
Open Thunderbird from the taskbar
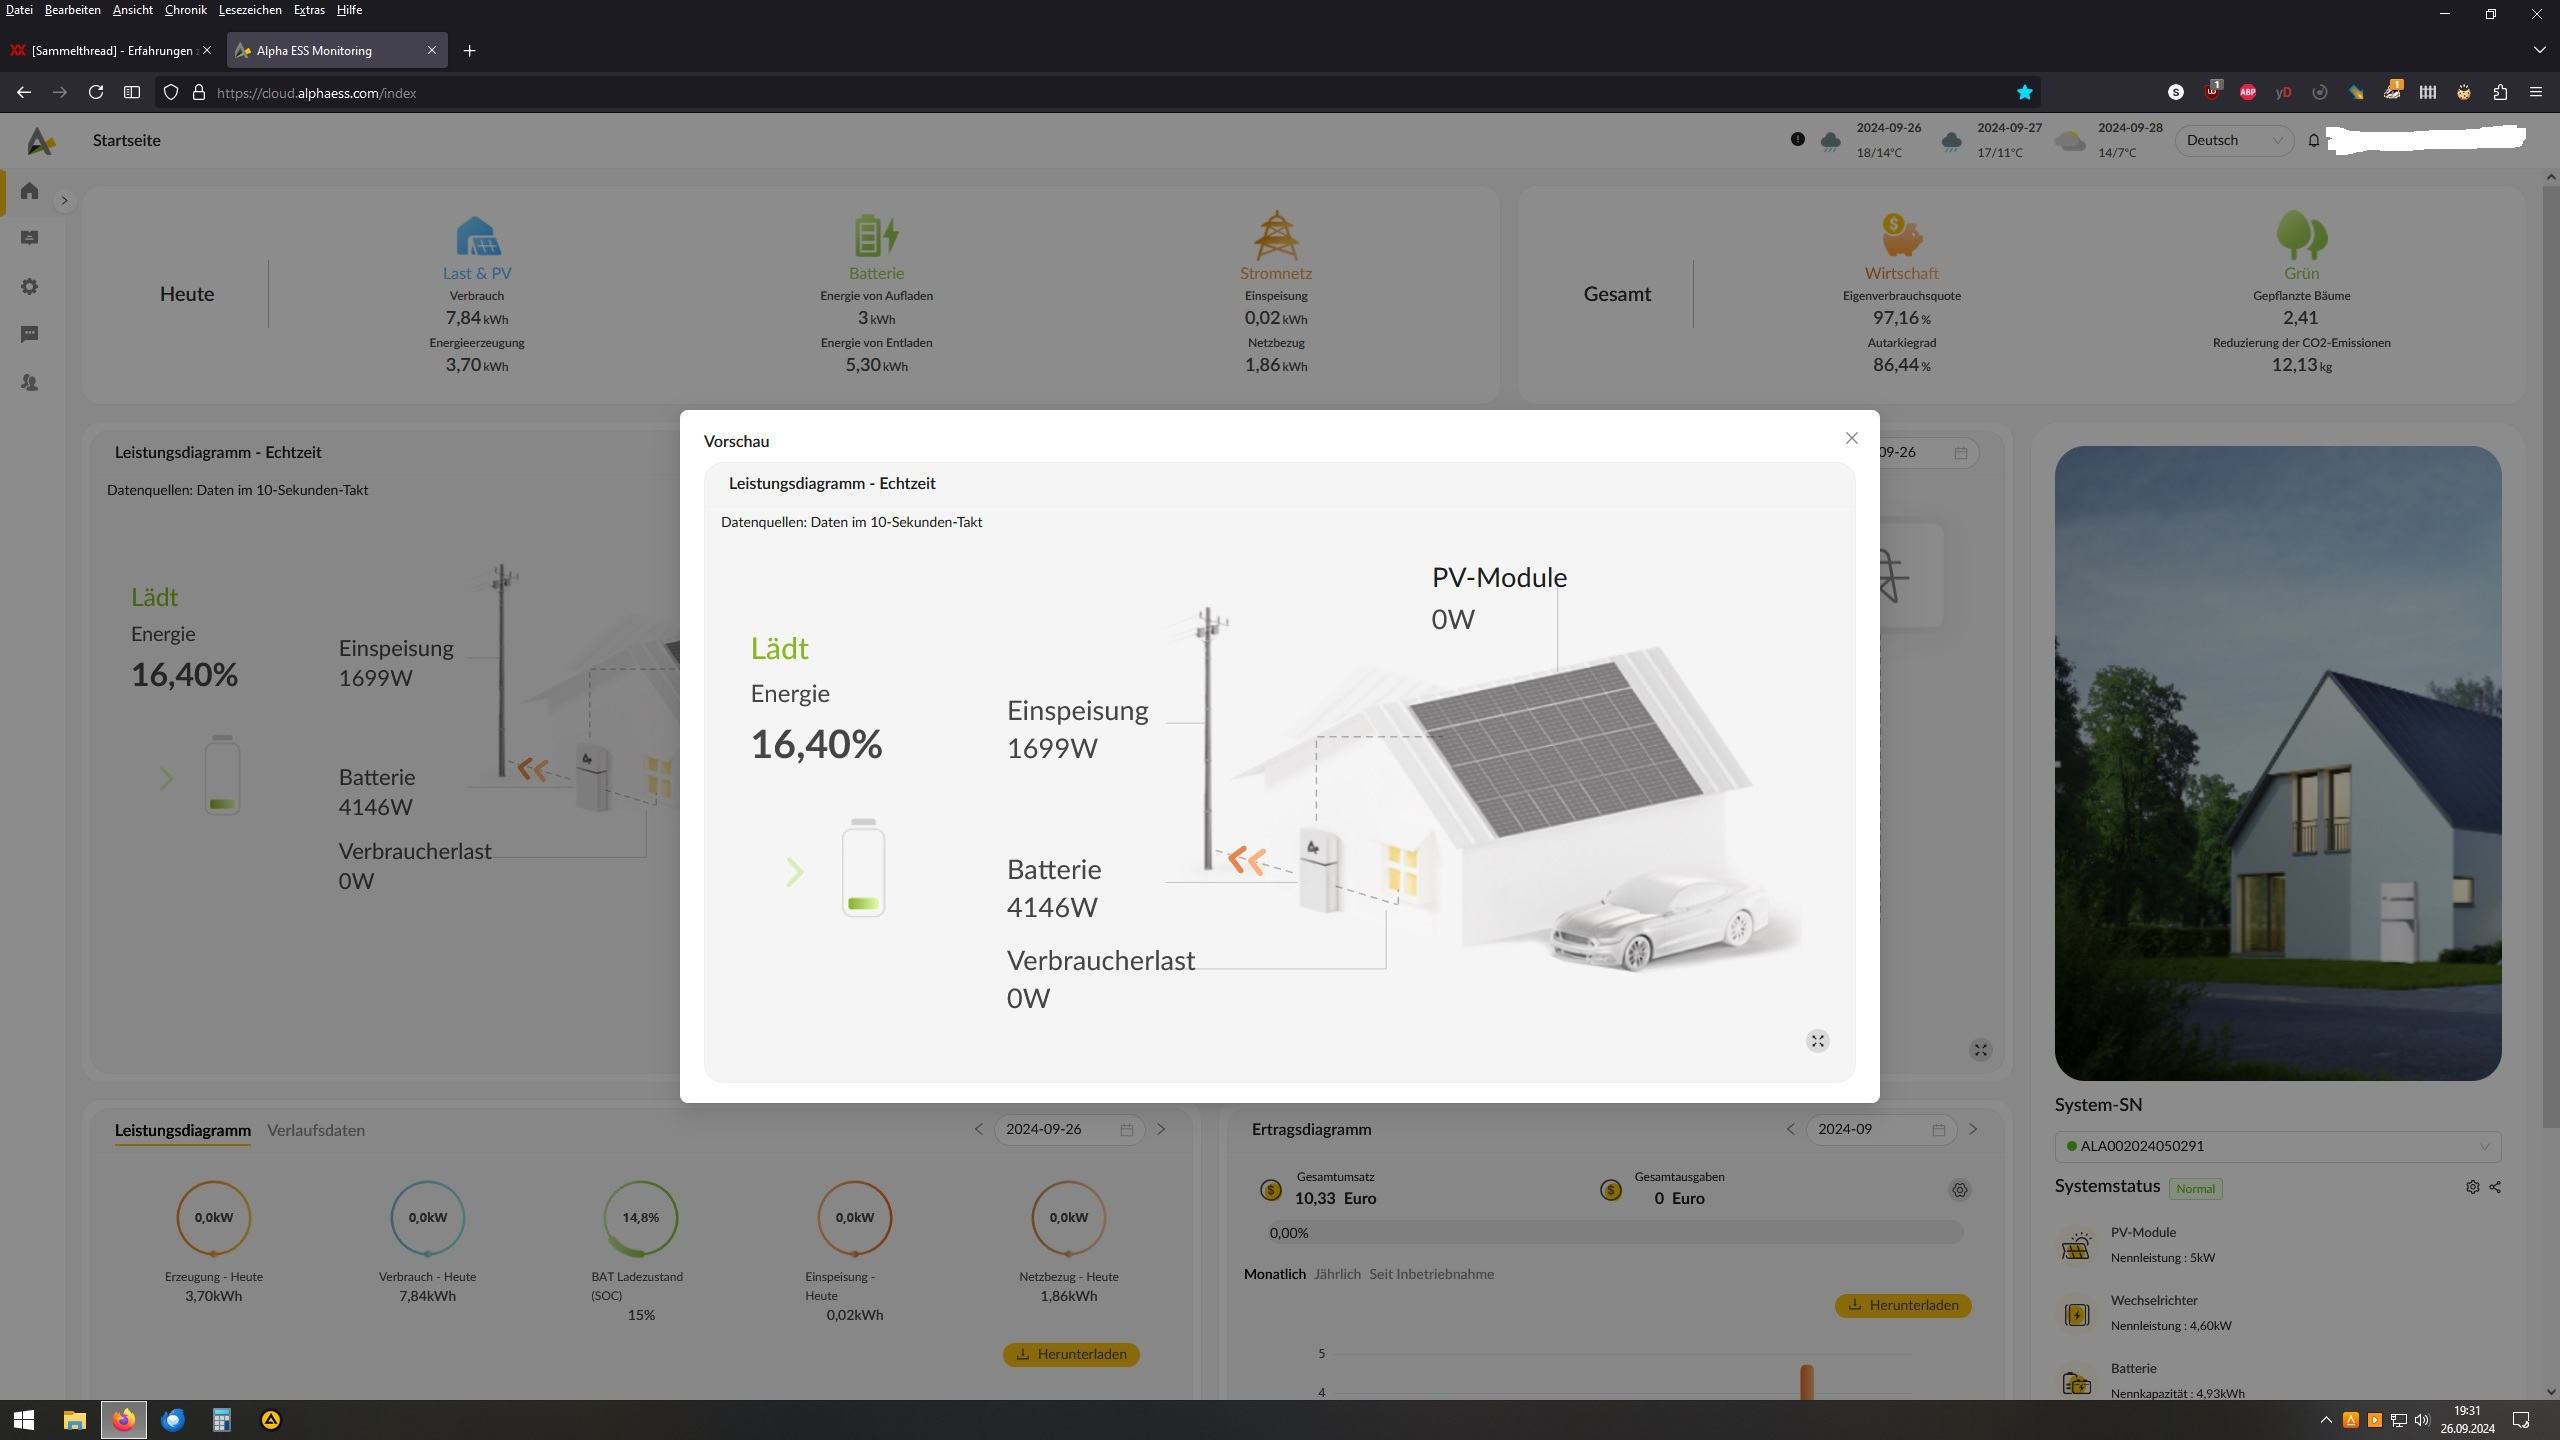(173, 1420)
